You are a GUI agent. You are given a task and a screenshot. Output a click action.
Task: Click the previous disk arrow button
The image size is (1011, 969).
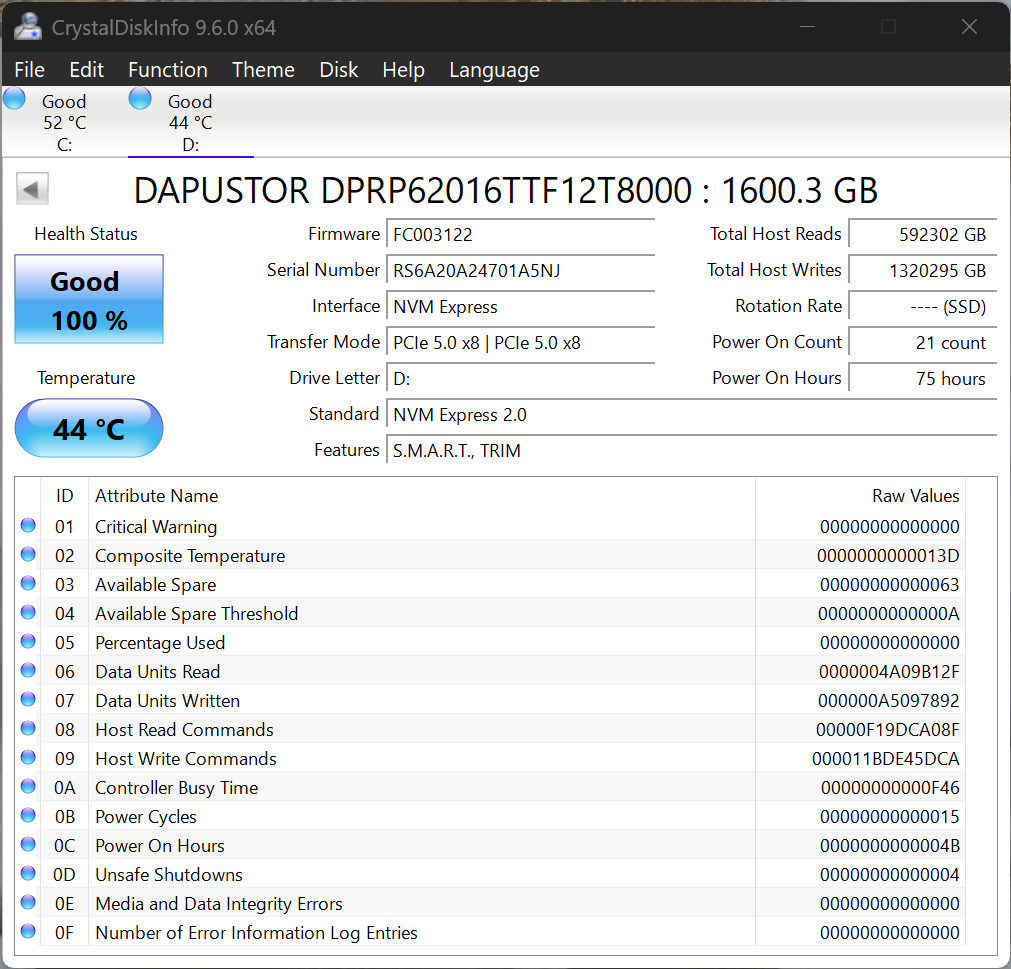pos(33,189)
